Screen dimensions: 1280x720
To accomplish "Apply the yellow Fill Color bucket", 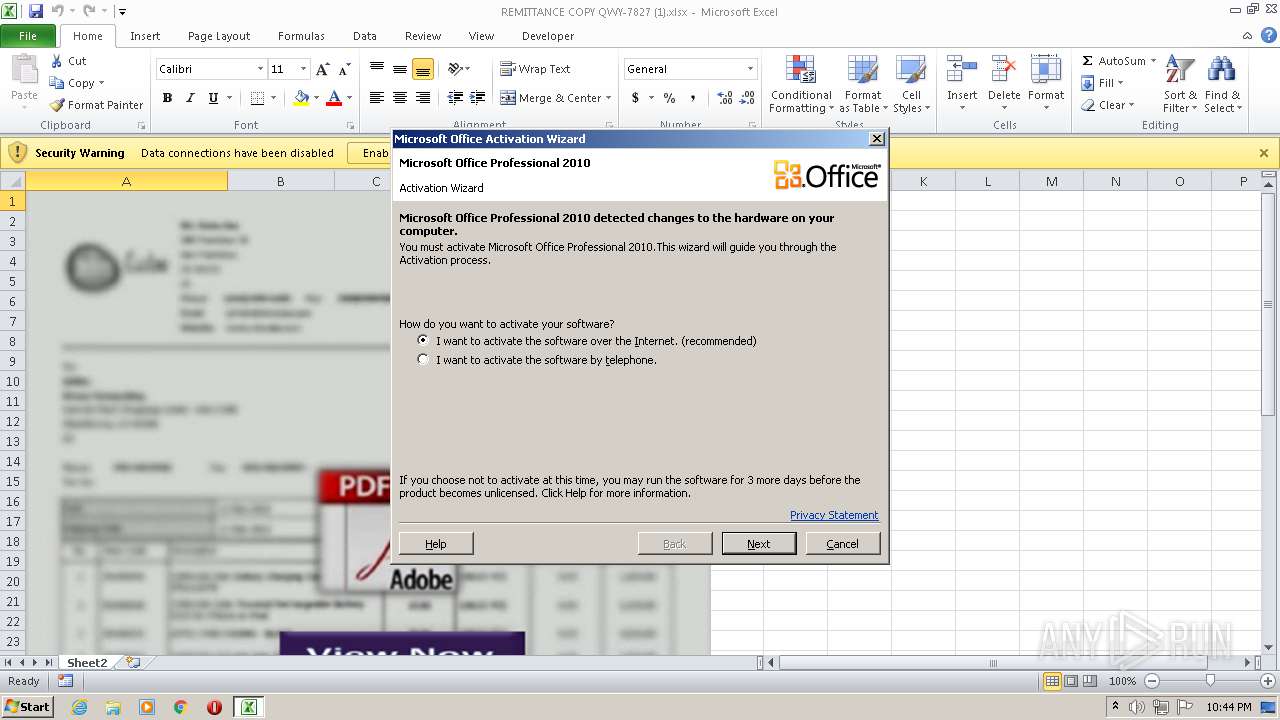I will (x=301, y=98).
